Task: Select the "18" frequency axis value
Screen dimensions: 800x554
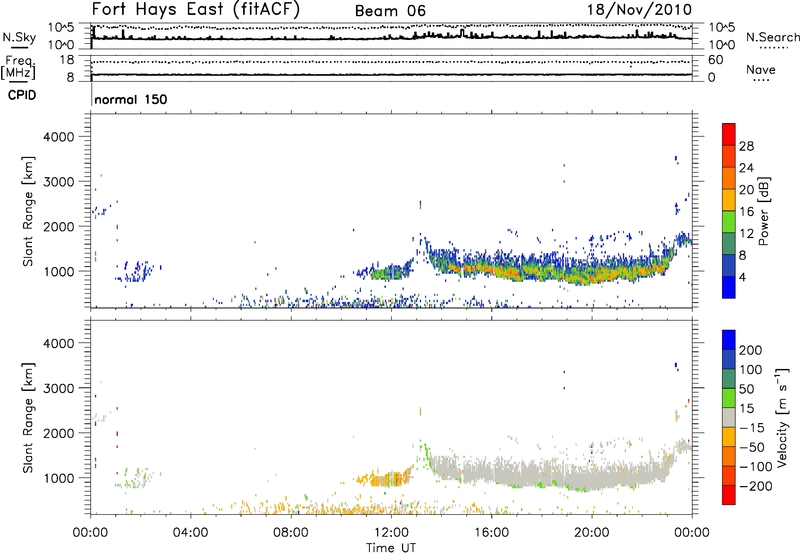Action: [67, 60]
